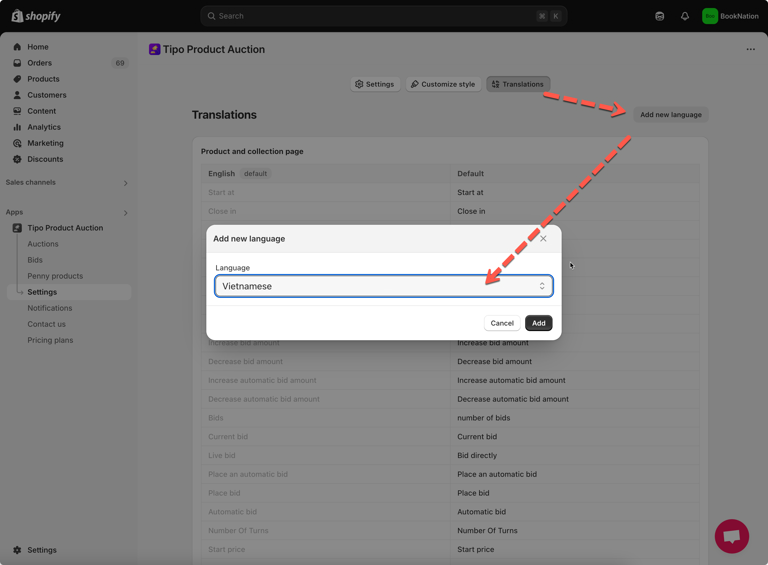Click the top search field
This screenshot has height=565, width=768.
point(383,16)
